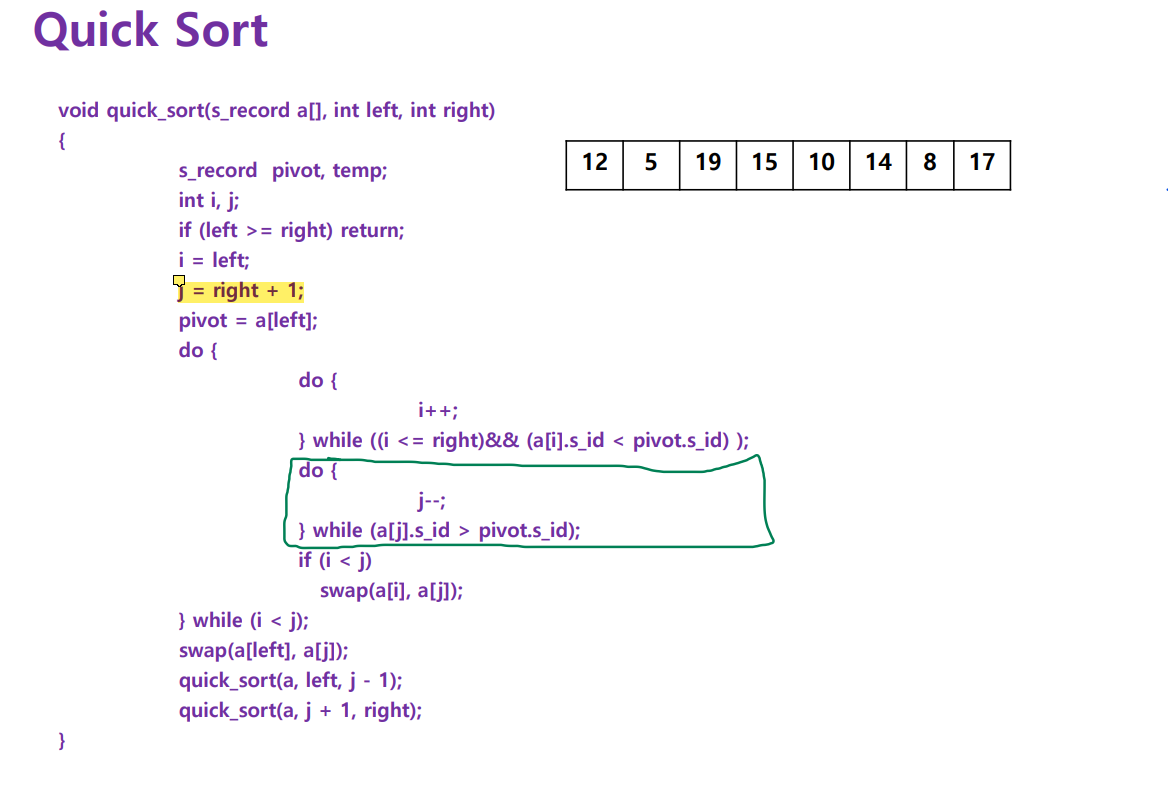Click the array cell containing 10
This screenshot has width=1168, height=786.
click(x=821, y=165)
